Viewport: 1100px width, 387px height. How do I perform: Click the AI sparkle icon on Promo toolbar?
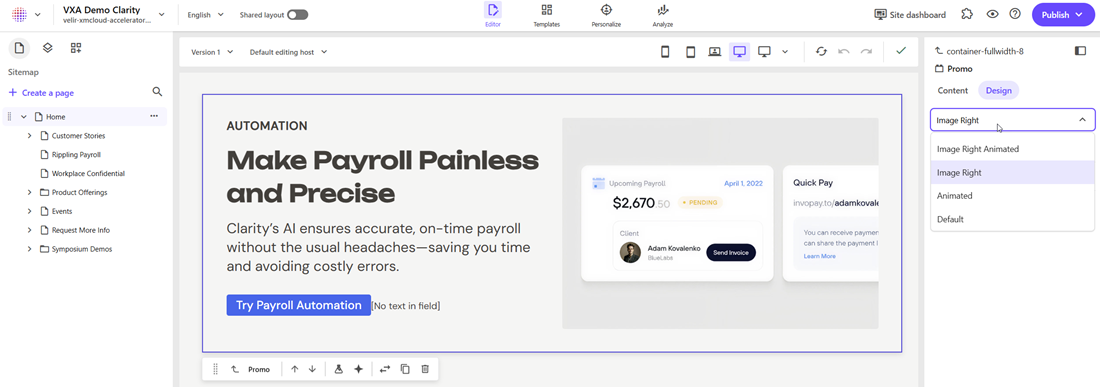click(x=358, y=369)
